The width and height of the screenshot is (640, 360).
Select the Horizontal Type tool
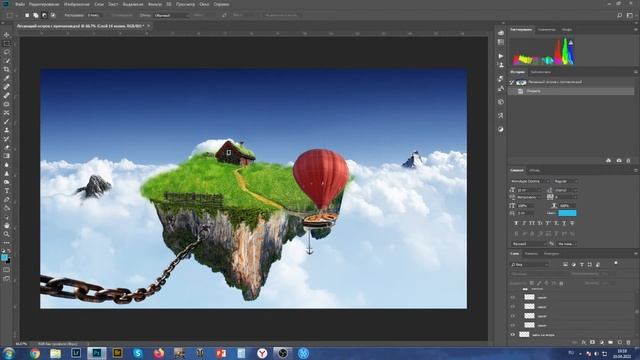7,191
